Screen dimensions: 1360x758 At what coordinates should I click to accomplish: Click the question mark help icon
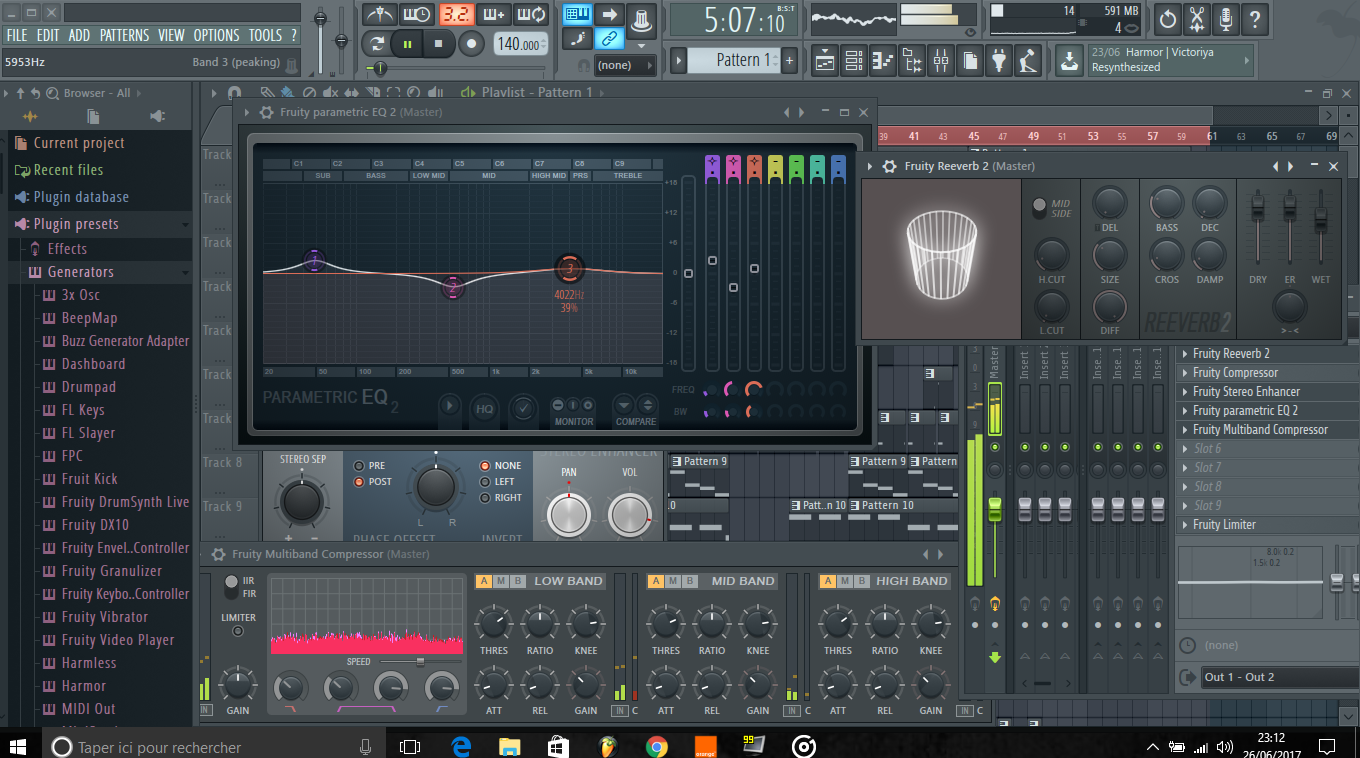(x=1255, y=18)
